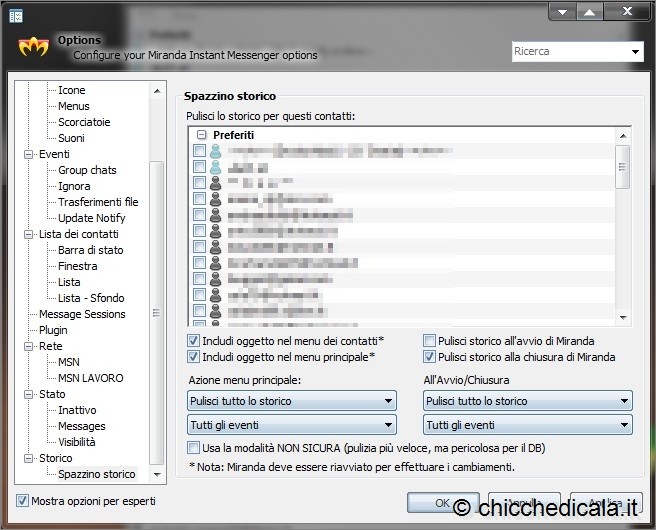Open MSN LAVORO settings in tree
The width and height of the screenshot is (656, 530).
pyautogui.click(x=90, y=378)
